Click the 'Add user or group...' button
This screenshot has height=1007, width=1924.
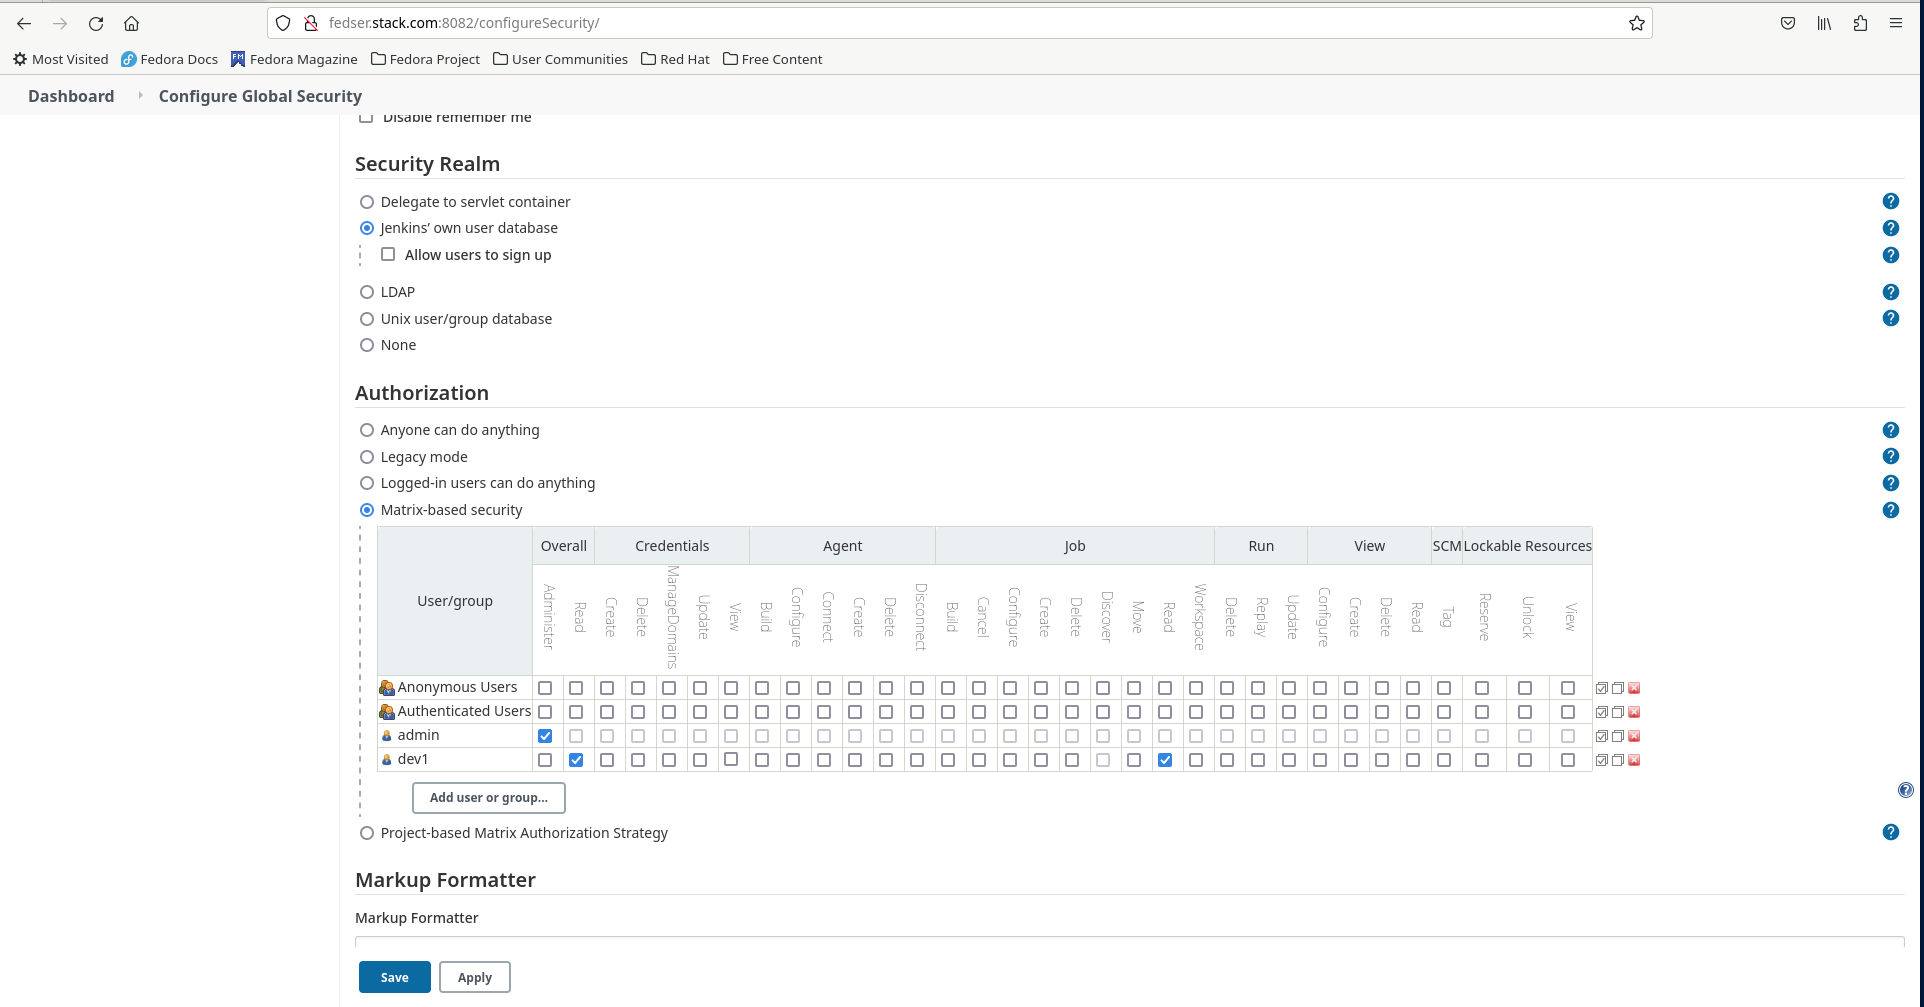click(x=488, y=797)
